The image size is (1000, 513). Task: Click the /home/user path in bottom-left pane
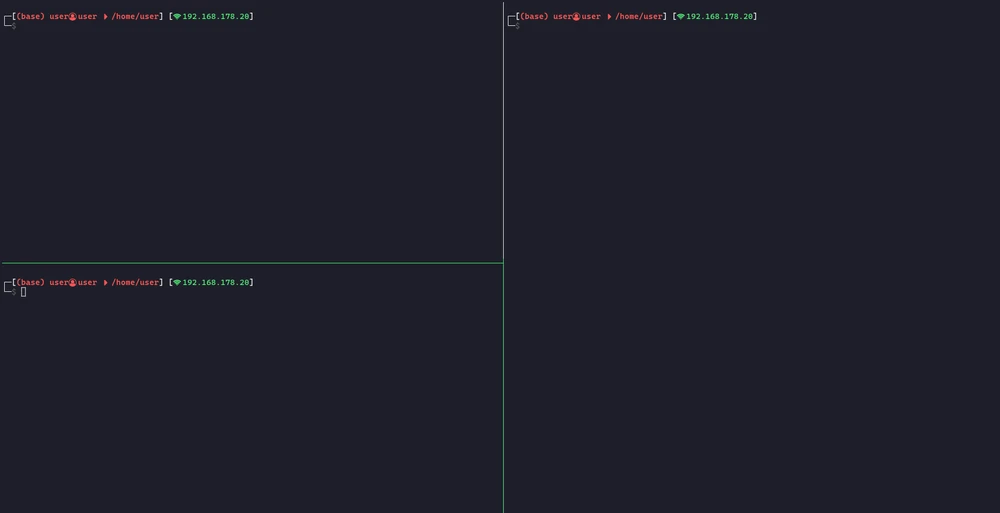pyautogui.click(x=135, y=283)
